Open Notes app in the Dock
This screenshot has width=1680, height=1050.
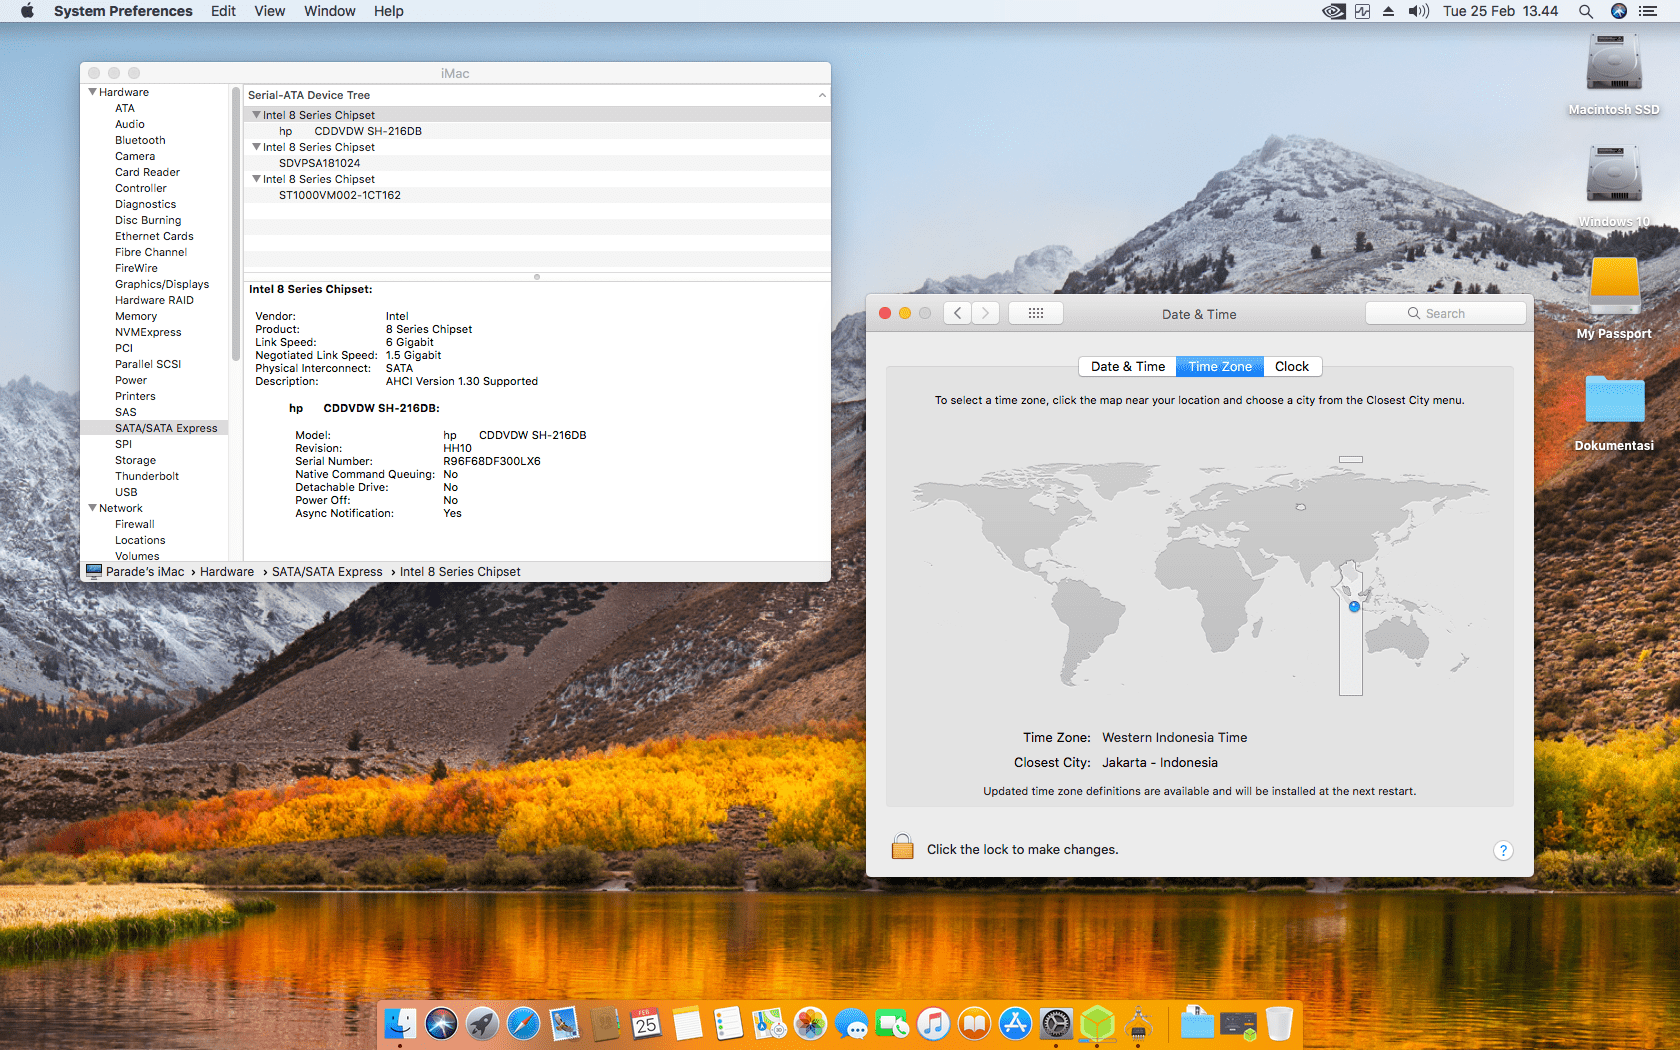tap(687, 1023)
